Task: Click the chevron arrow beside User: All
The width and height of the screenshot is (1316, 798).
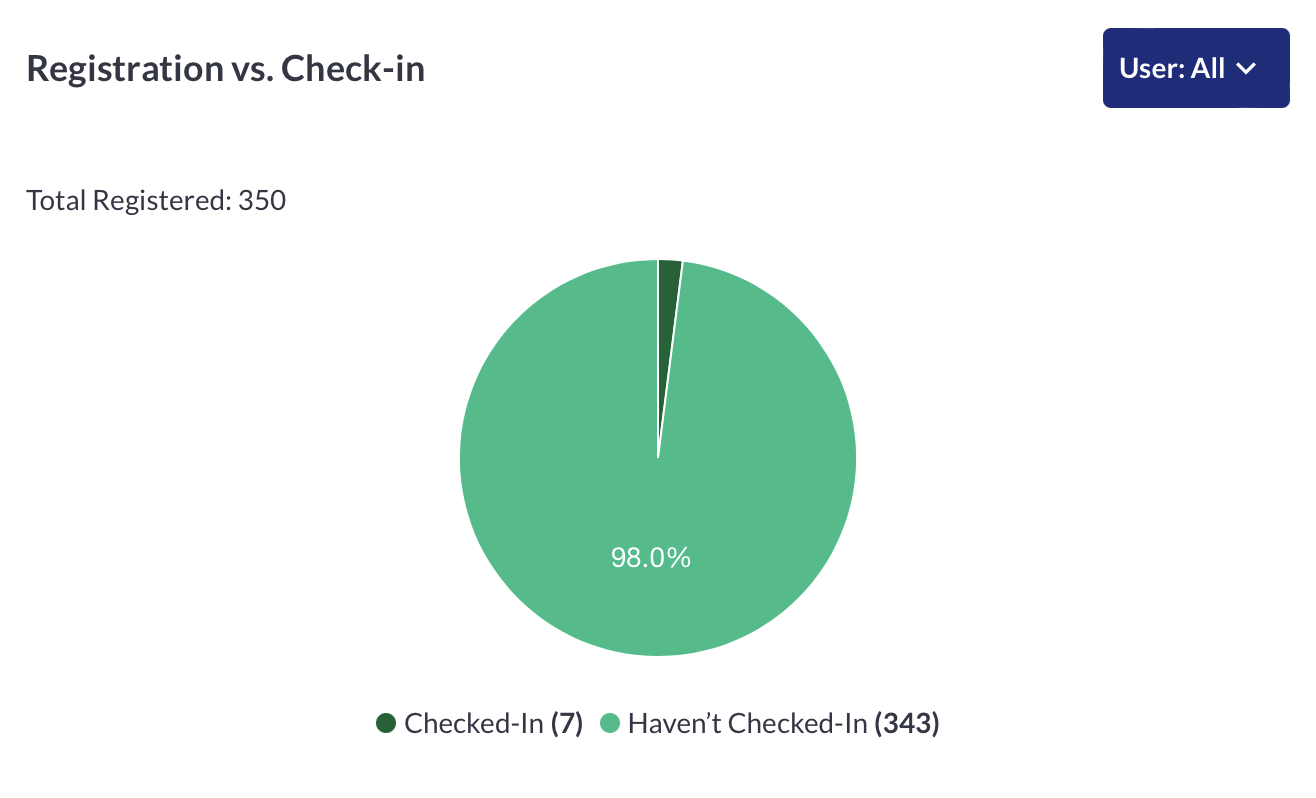Action: (x=1246, y=69)
